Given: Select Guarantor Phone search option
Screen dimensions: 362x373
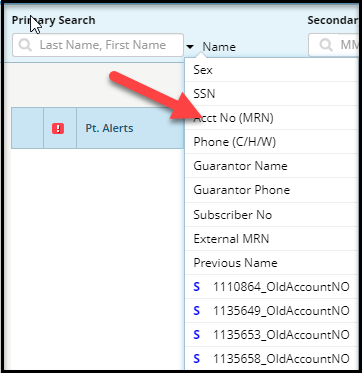Looking at the screenshot, I should 272,190.
